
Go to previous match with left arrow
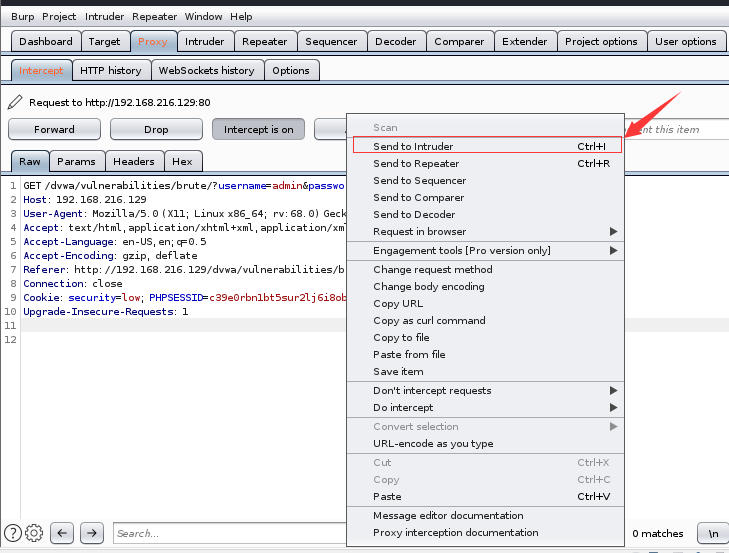point(62,533)
